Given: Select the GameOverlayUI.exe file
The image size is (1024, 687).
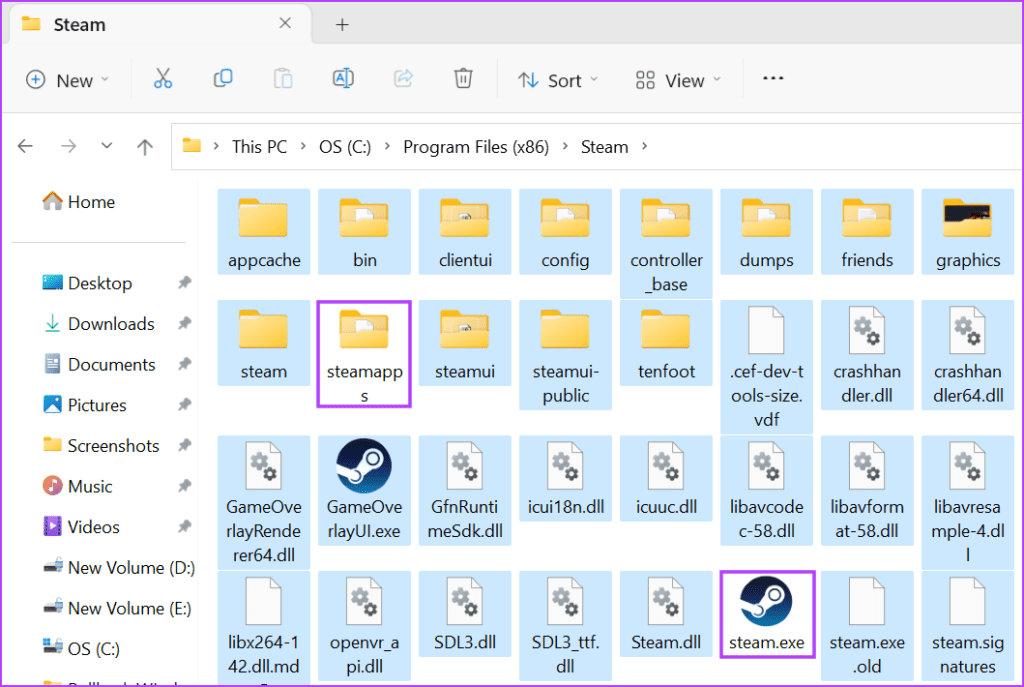Looking at the screenshot, I should 364,490.
